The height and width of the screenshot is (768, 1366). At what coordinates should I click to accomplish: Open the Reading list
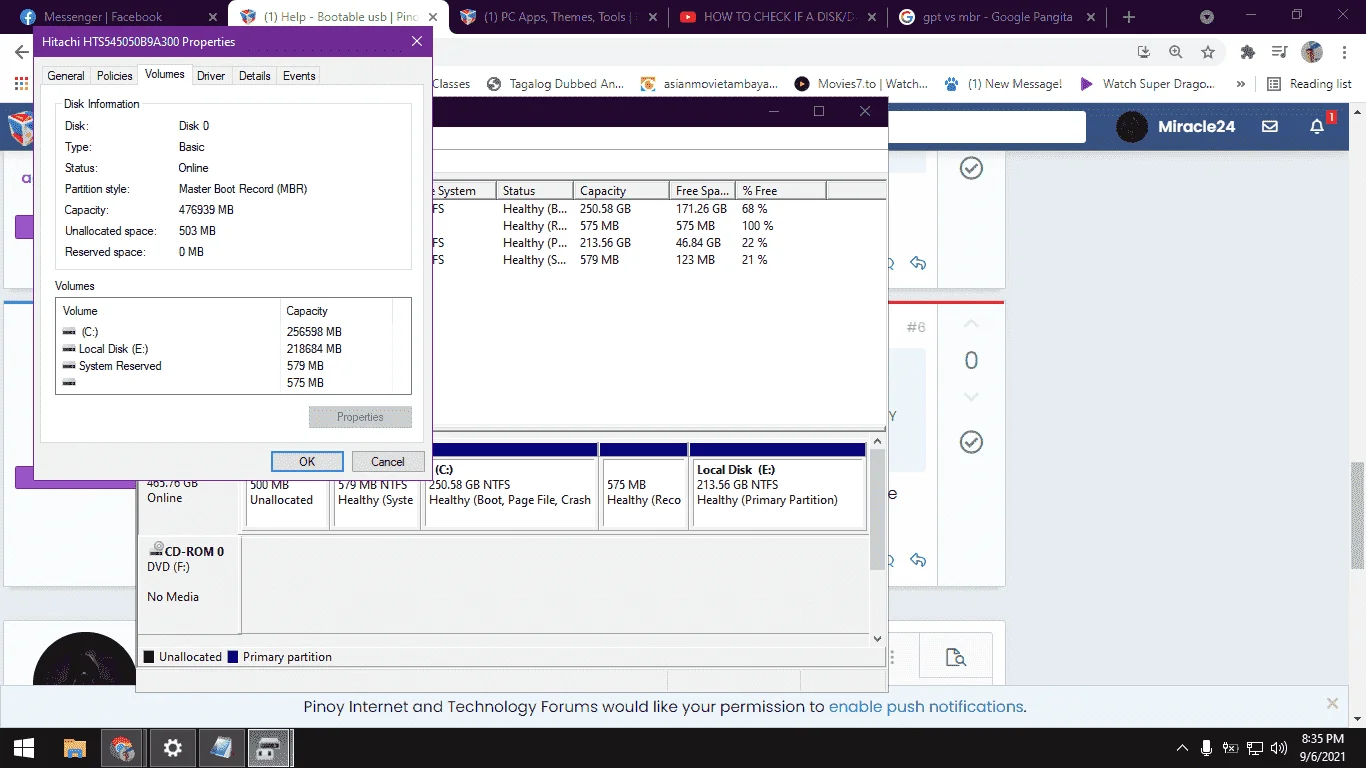(1309, 84)
